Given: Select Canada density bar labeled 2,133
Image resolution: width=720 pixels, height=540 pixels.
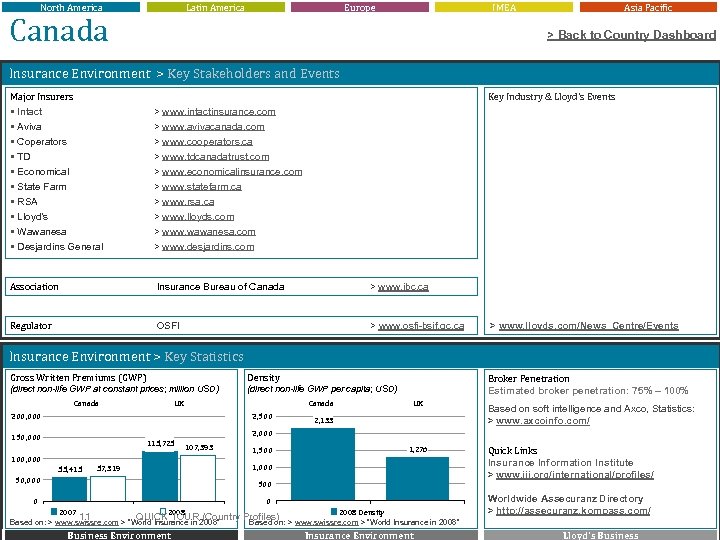Looking at the screenshot, I should point(323,464).
